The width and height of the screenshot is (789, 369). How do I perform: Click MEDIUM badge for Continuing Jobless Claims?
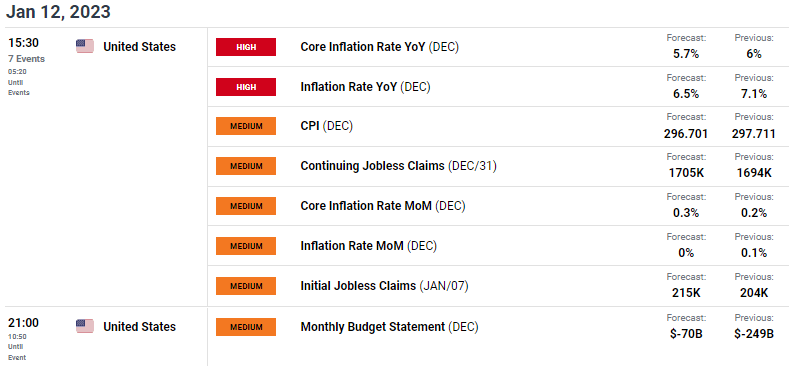[246, 166]
